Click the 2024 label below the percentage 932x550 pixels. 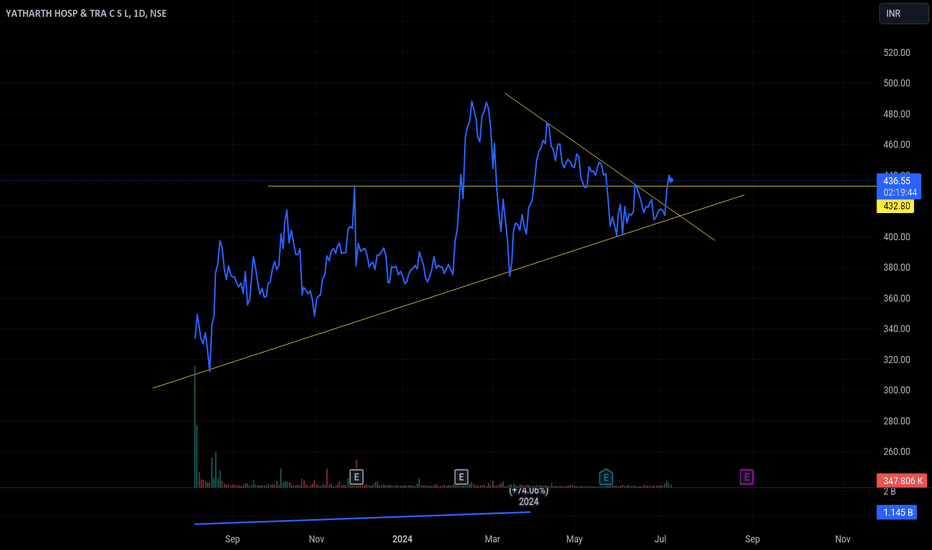[x=528, y=502]
